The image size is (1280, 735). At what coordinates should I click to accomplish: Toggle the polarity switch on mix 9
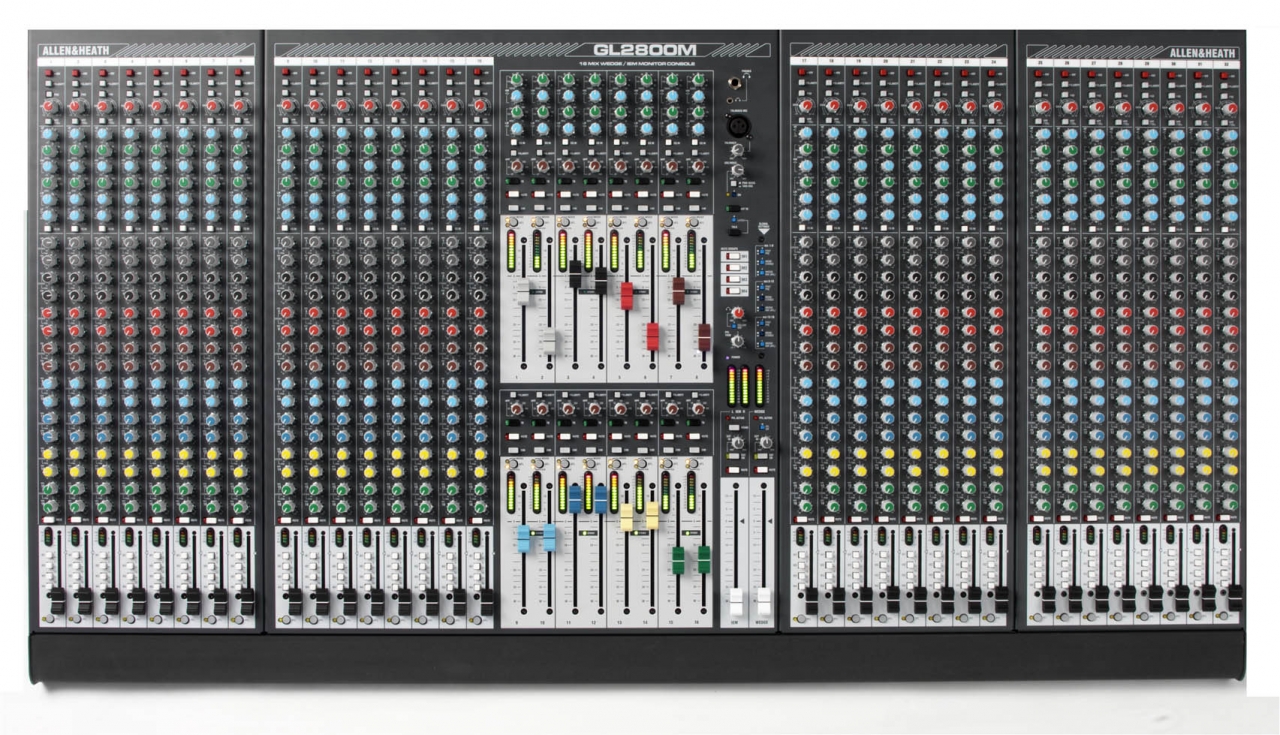coord(512,394)
